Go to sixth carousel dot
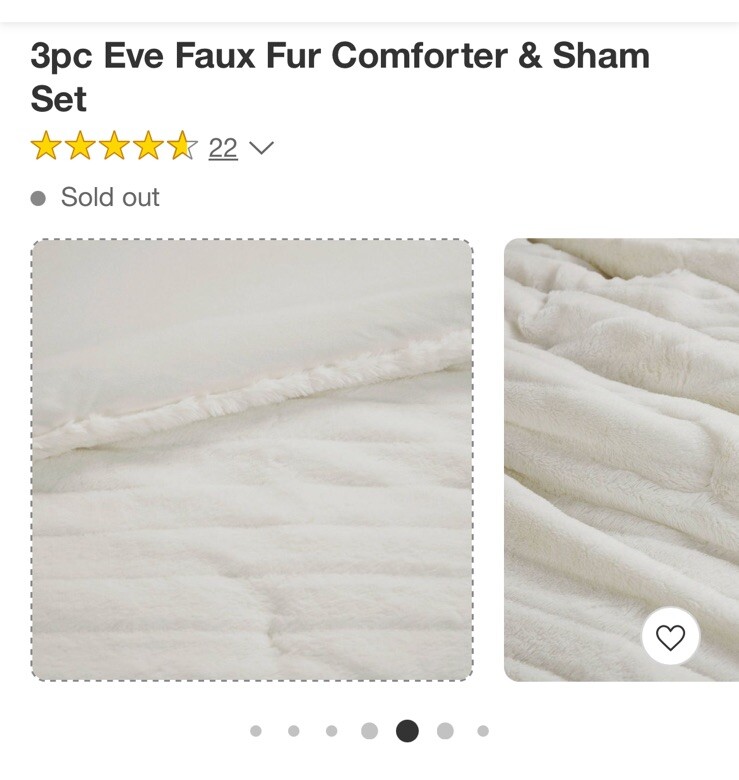The image size is (739, 780). coord(445,731)
